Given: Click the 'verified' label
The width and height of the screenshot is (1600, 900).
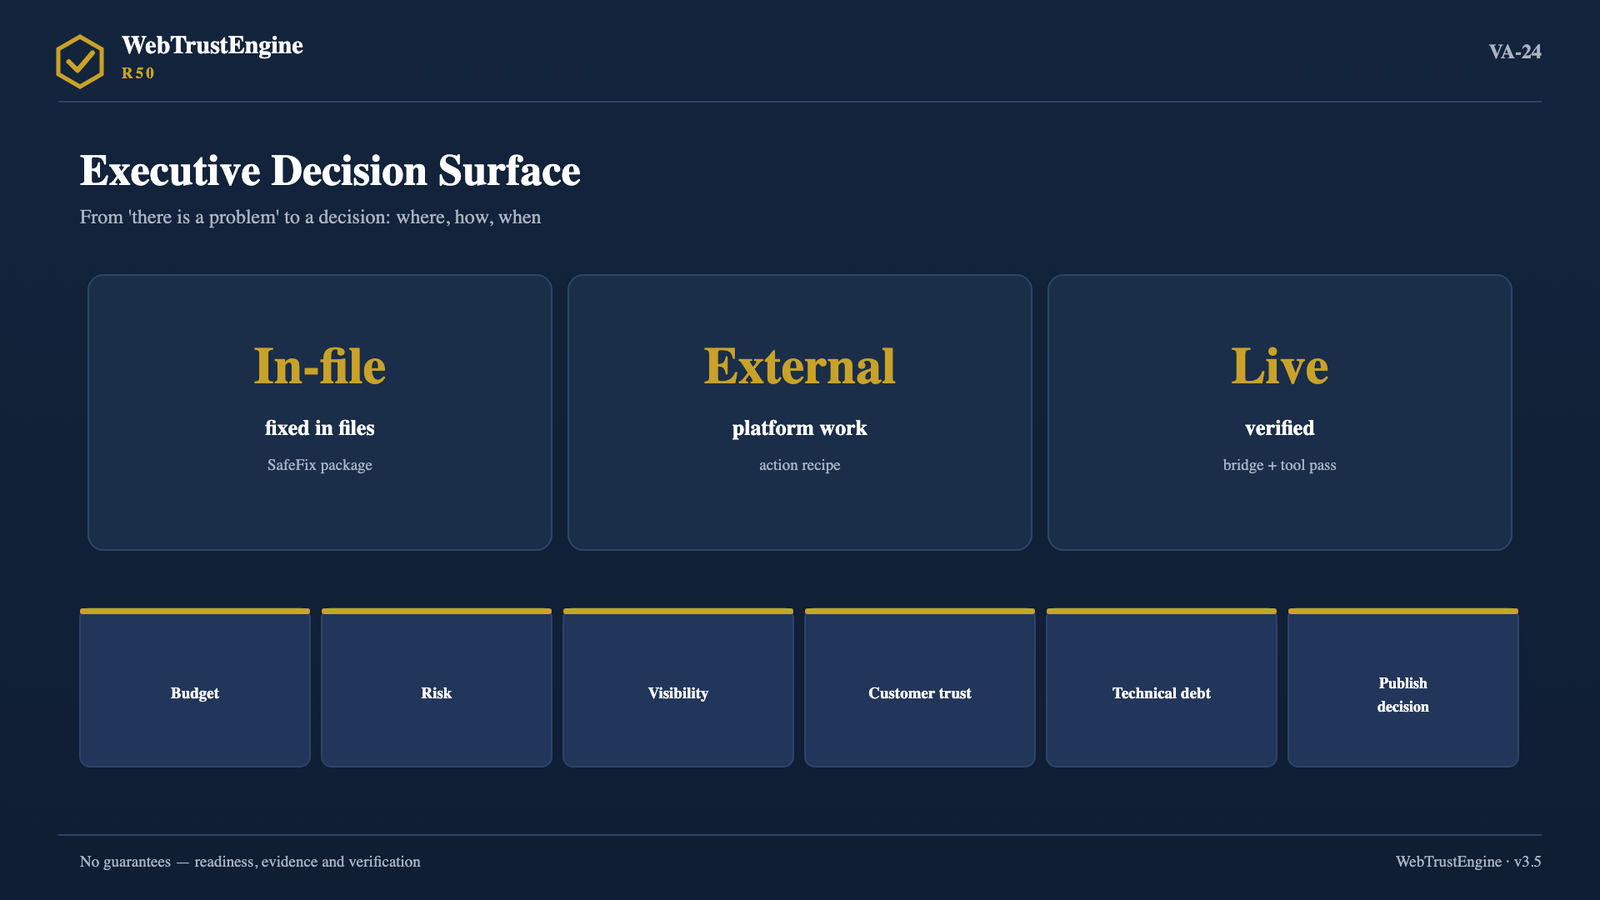Looking at the screenshot, I should [1280, 428].
